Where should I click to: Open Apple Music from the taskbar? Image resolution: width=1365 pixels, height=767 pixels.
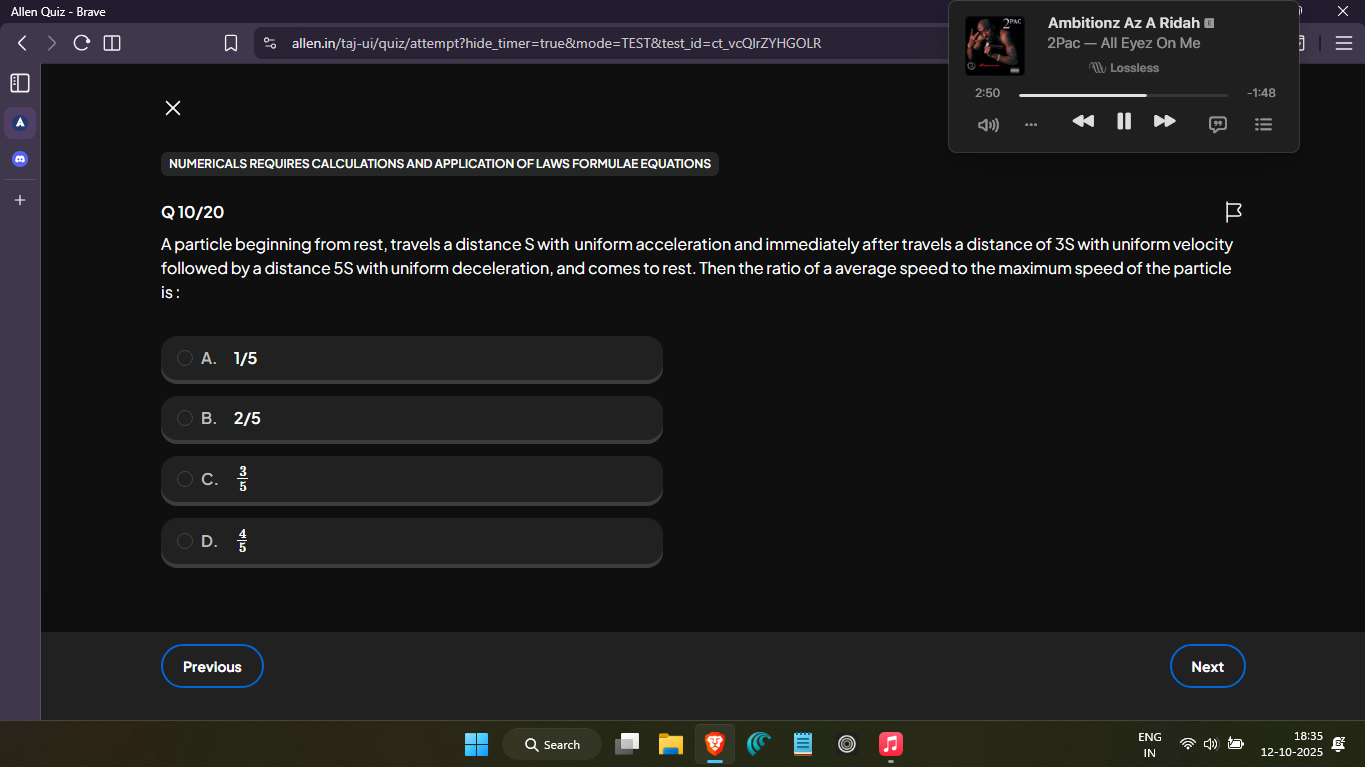[x=890, y=744]
